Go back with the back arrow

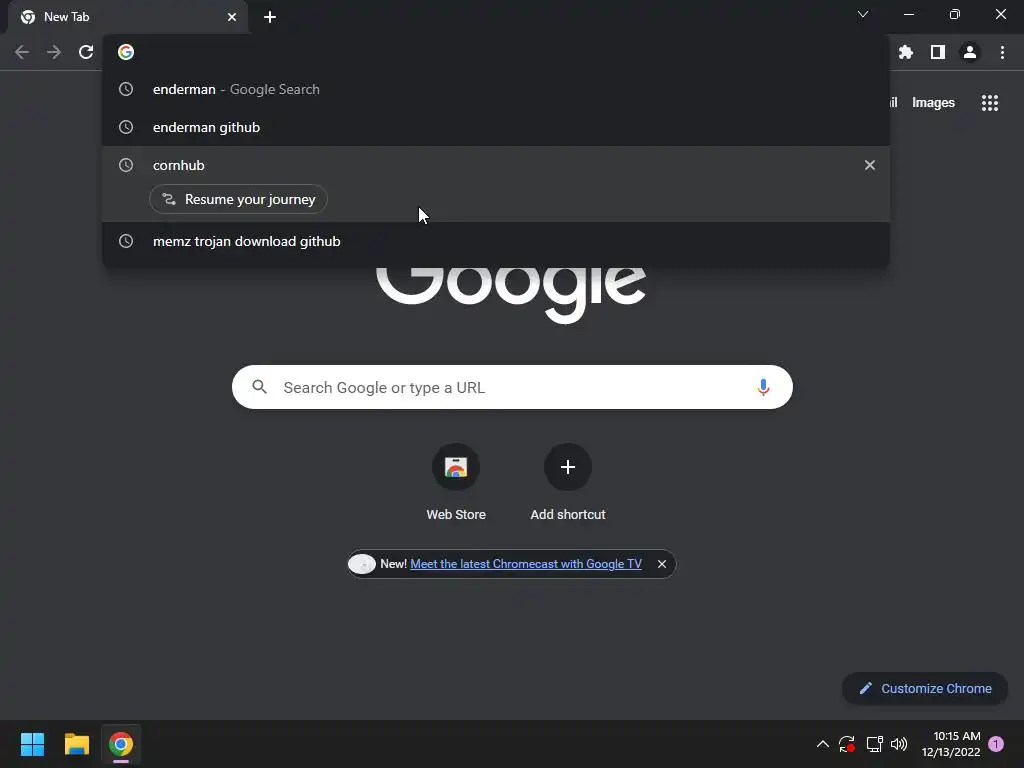22,52
